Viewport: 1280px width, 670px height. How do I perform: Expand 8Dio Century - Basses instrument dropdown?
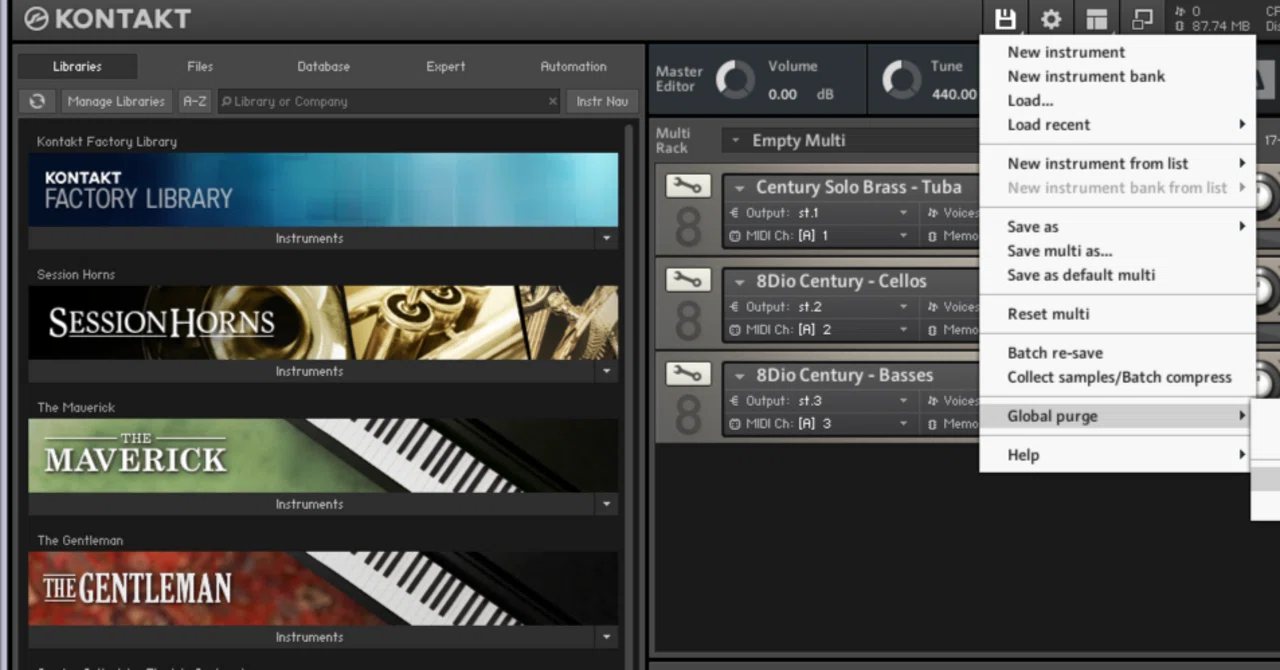740,376
